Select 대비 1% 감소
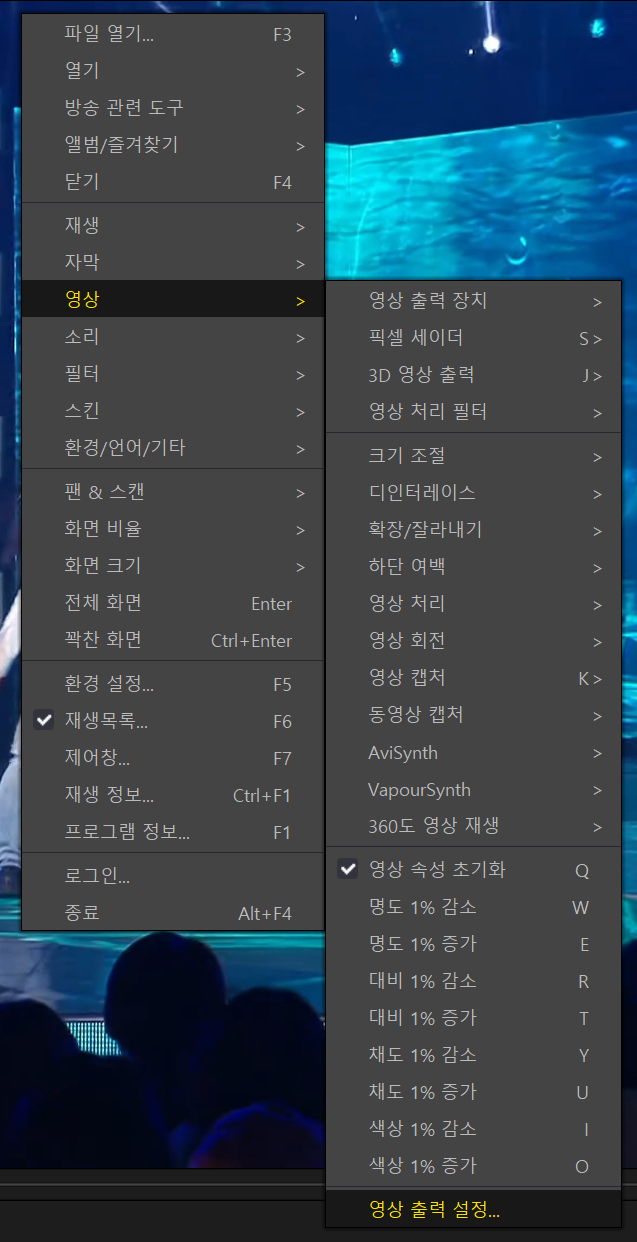The width and height of the screenshot is (637, 1242). pyautogui.click(x=473, y=981)
